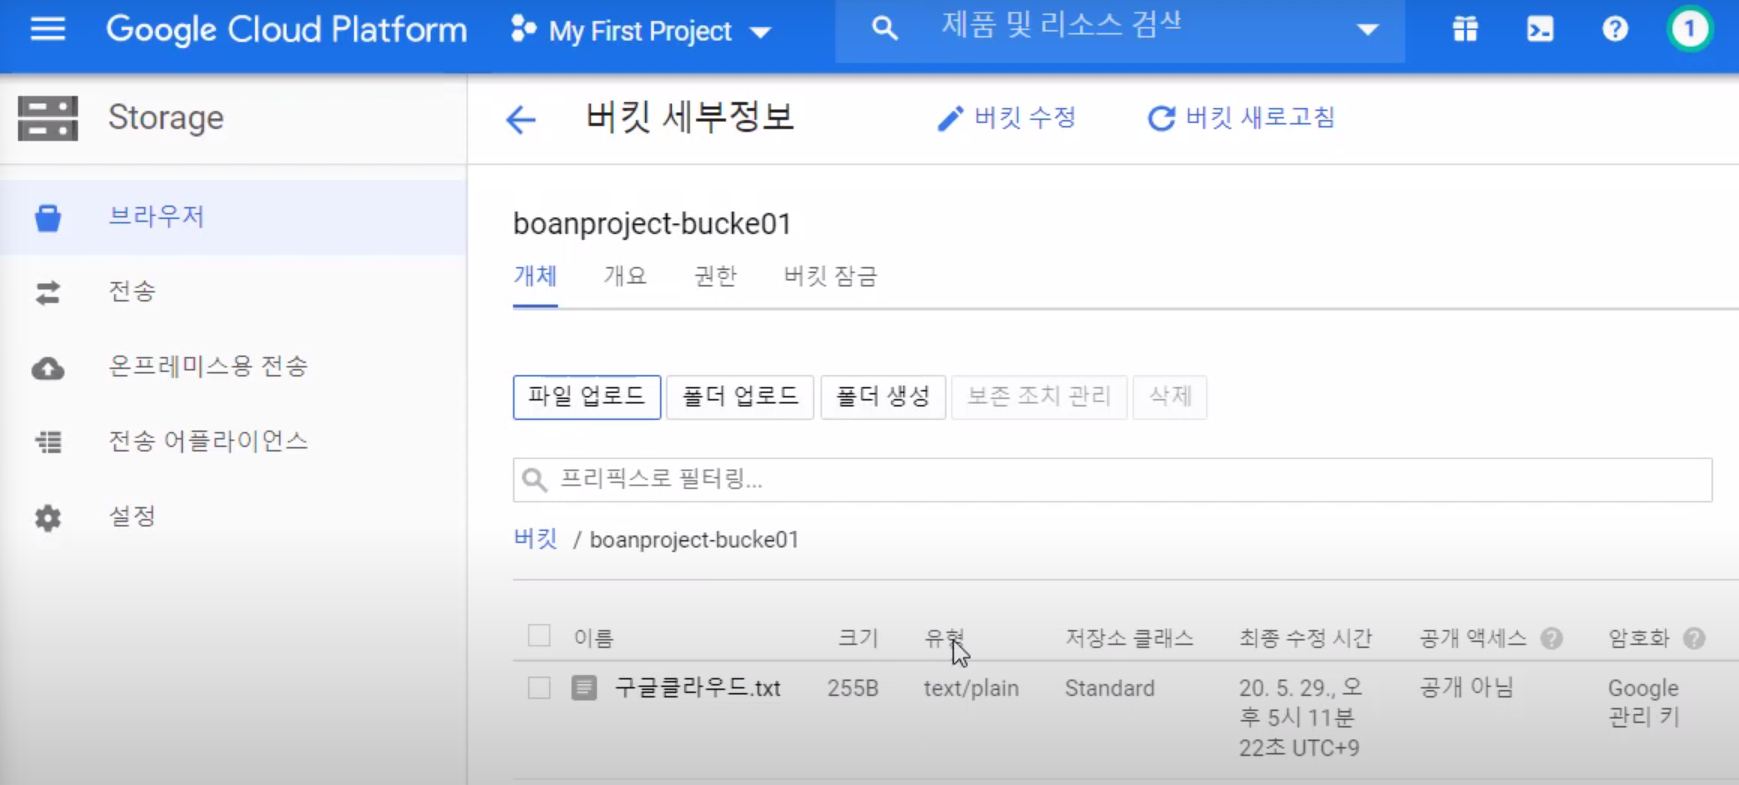Focus the 프리픽스로 필터링 filter field
This screenshot has width=1739, height=785.
coord(1112,480)
